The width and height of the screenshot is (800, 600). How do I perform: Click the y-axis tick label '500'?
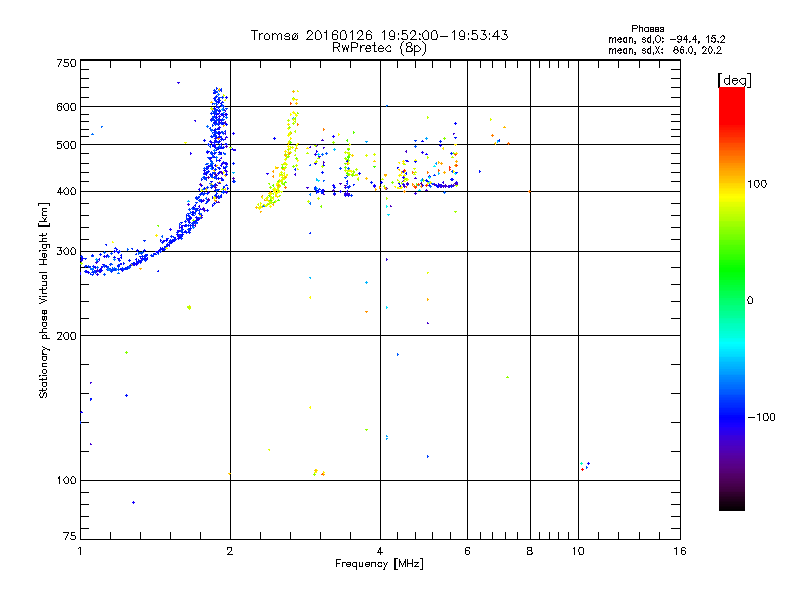click(x=66, y=145)
